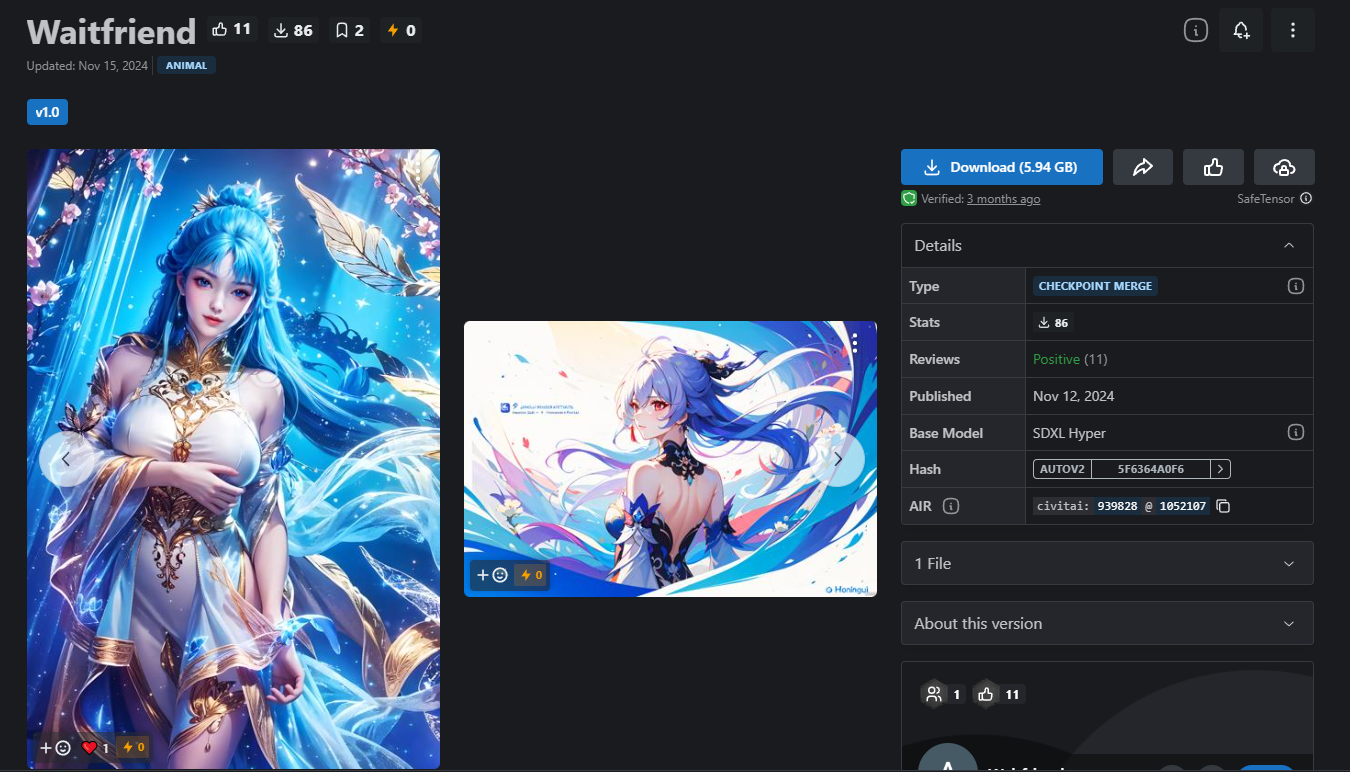Click the notification bell icon

coord(1241,30)
